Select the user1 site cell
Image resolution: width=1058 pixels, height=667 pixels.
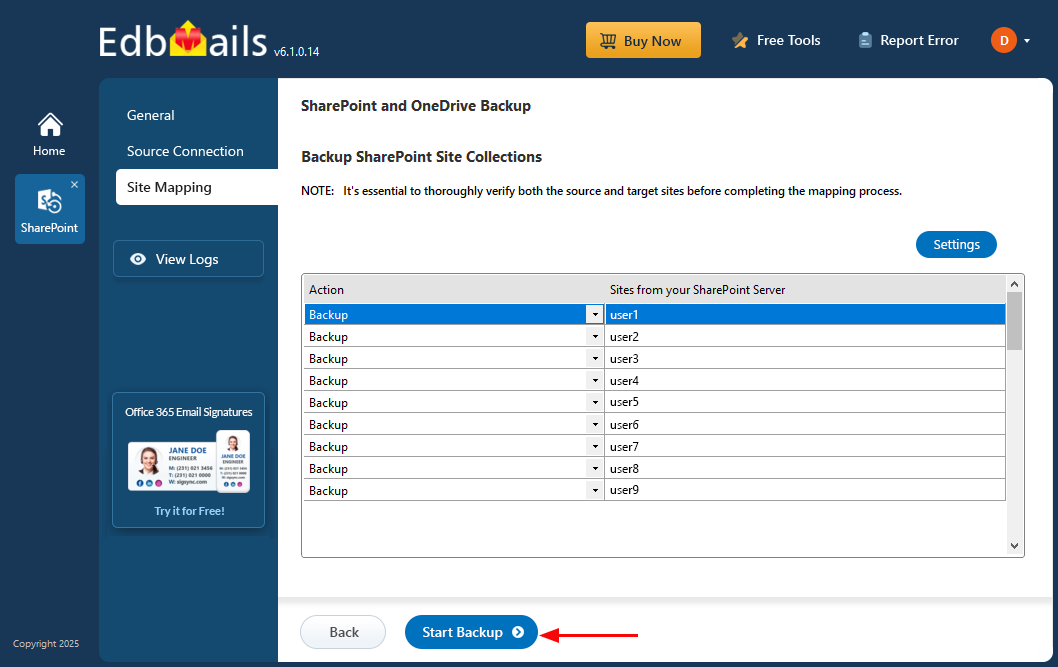point(805,315)
